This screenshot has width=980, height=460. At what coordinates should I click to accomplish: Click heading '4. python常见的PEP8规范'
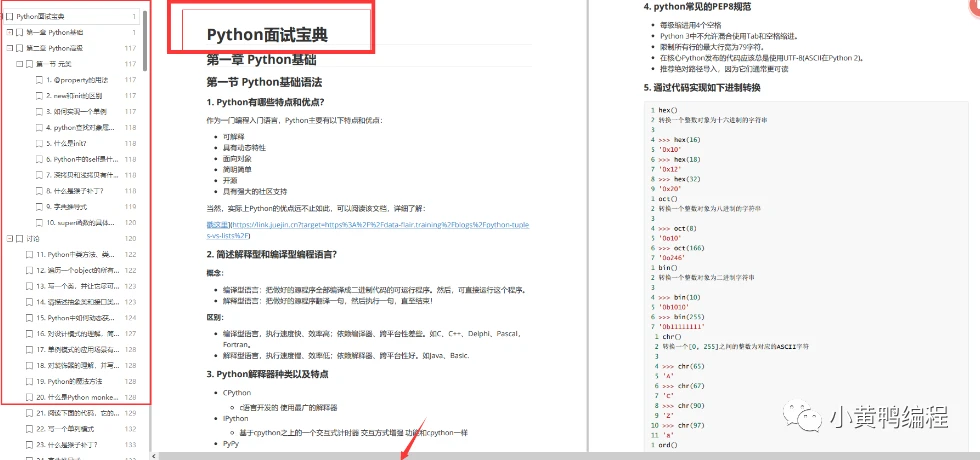(698, 8)
